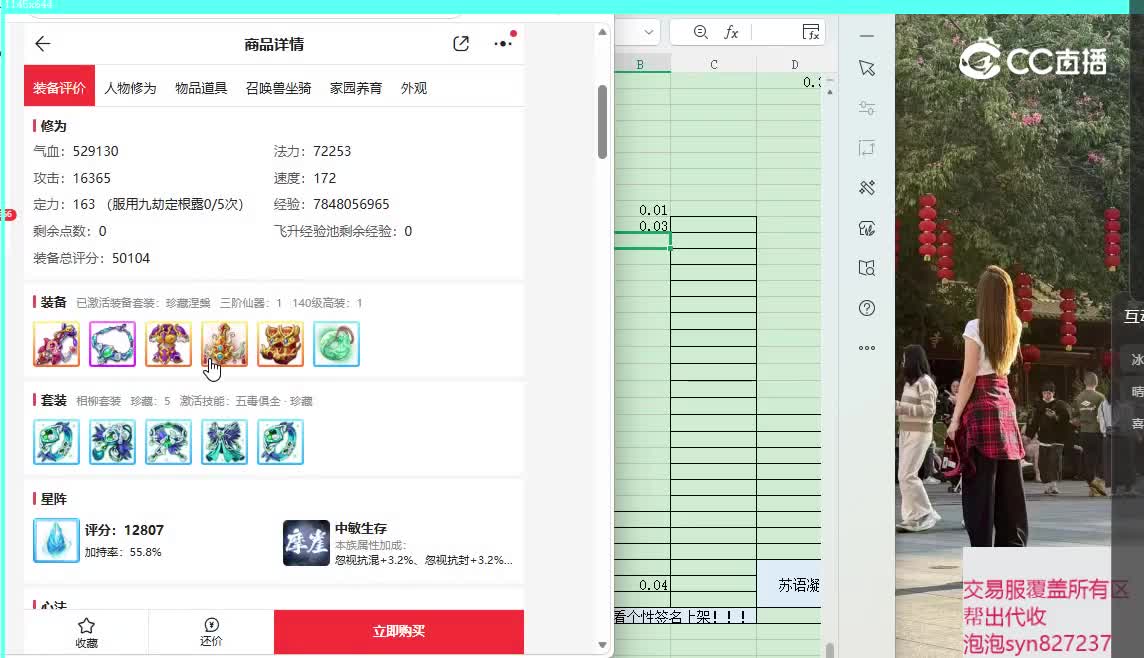This screenshot has height=658, width=1144.
Task: Select the 装备评价 tab
Action: point(59,88)
